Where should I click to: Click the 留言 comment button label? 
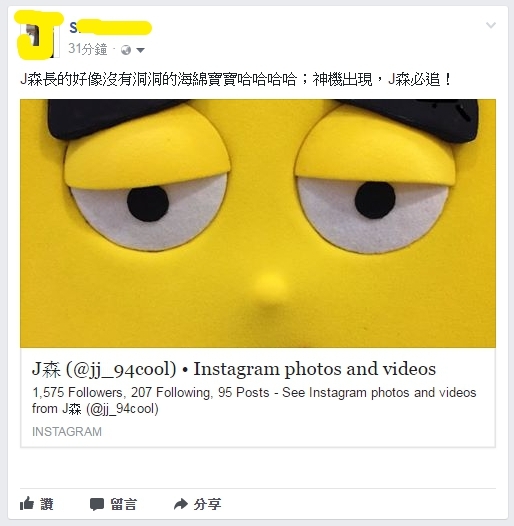pyautogui.click(x=124, y=504)
